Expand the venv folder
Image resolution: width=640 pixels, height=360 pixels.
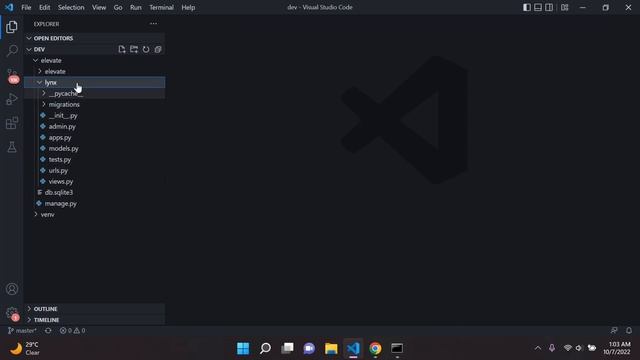click(x=94, y=214)
